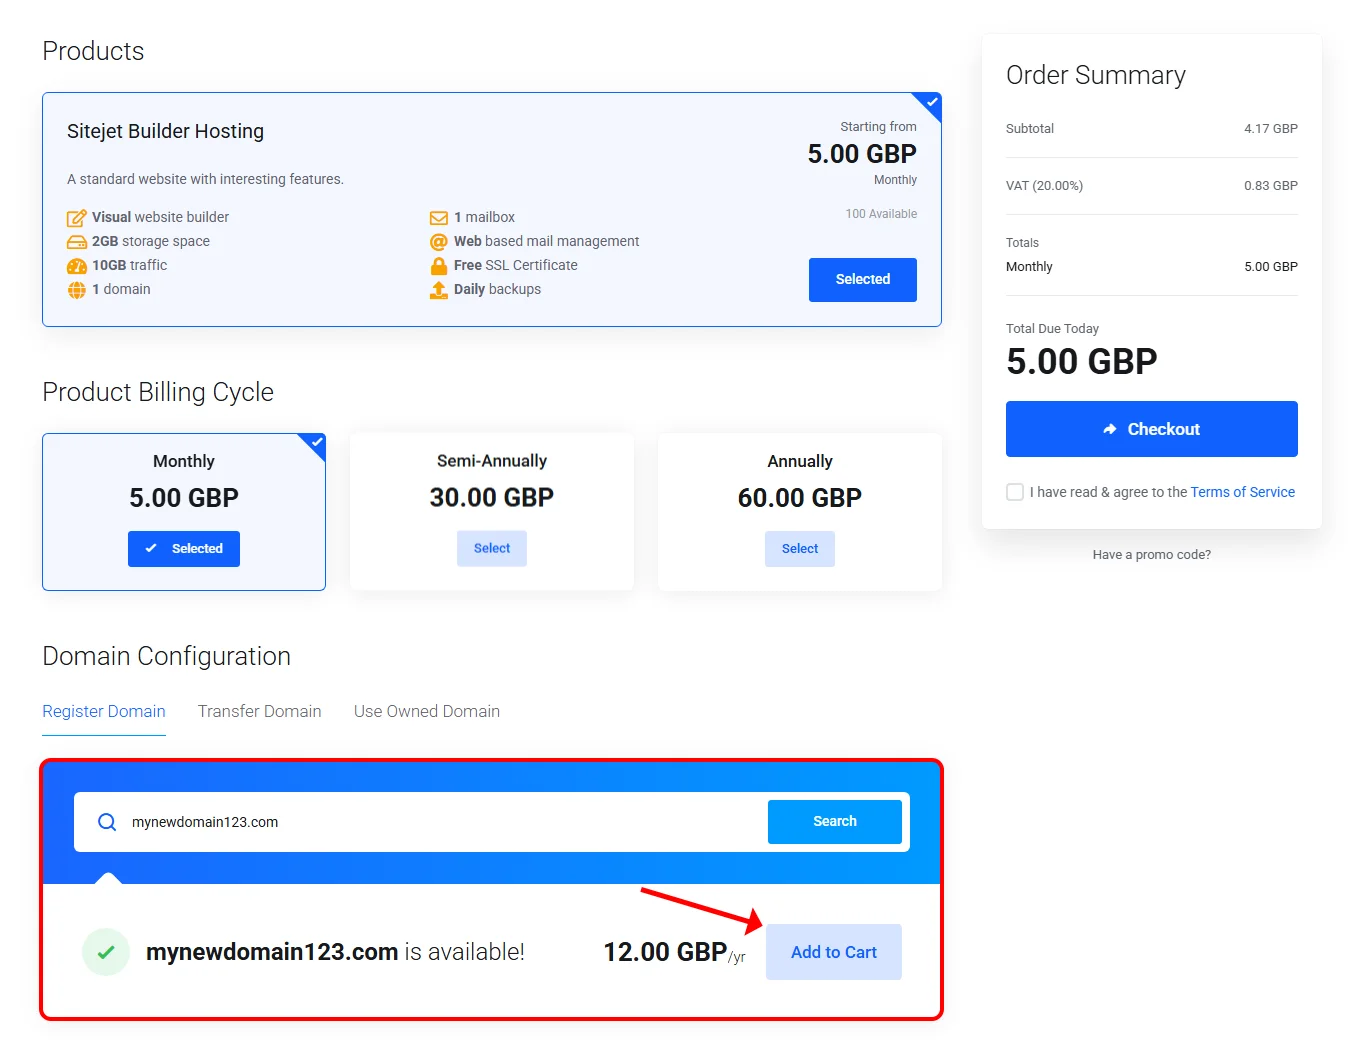Image resolution: width=1359 pixels, height=1053 pixels.
Task: Open the Register Domain tab
Action: tap(104, 711)
